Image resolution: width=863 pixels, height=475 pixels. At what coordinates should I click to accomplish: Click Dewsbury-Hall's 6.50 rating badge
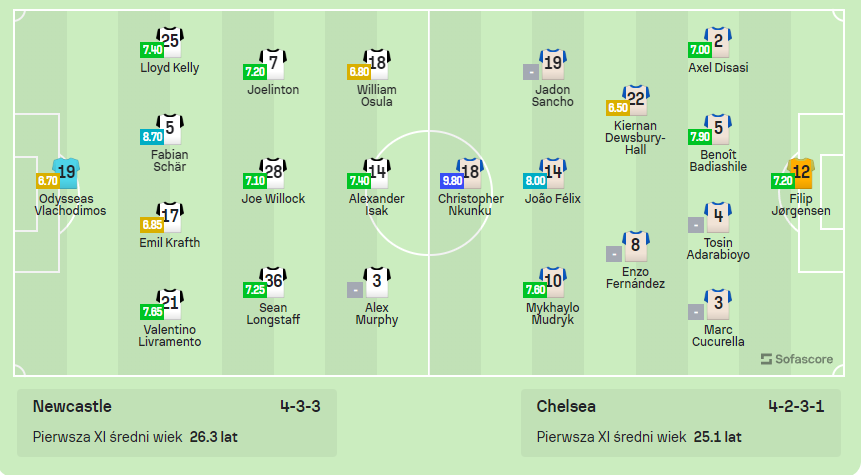(617, 108)
